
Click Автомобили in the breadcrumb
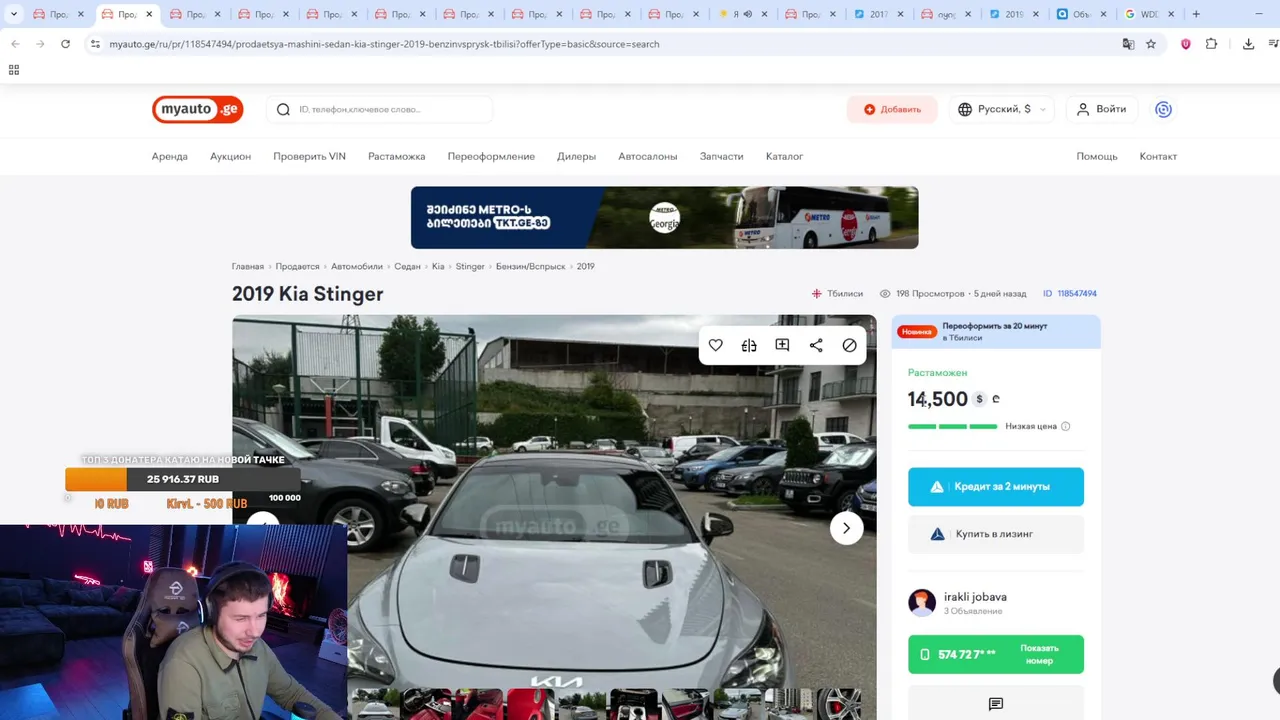click(x=357, y=267)
